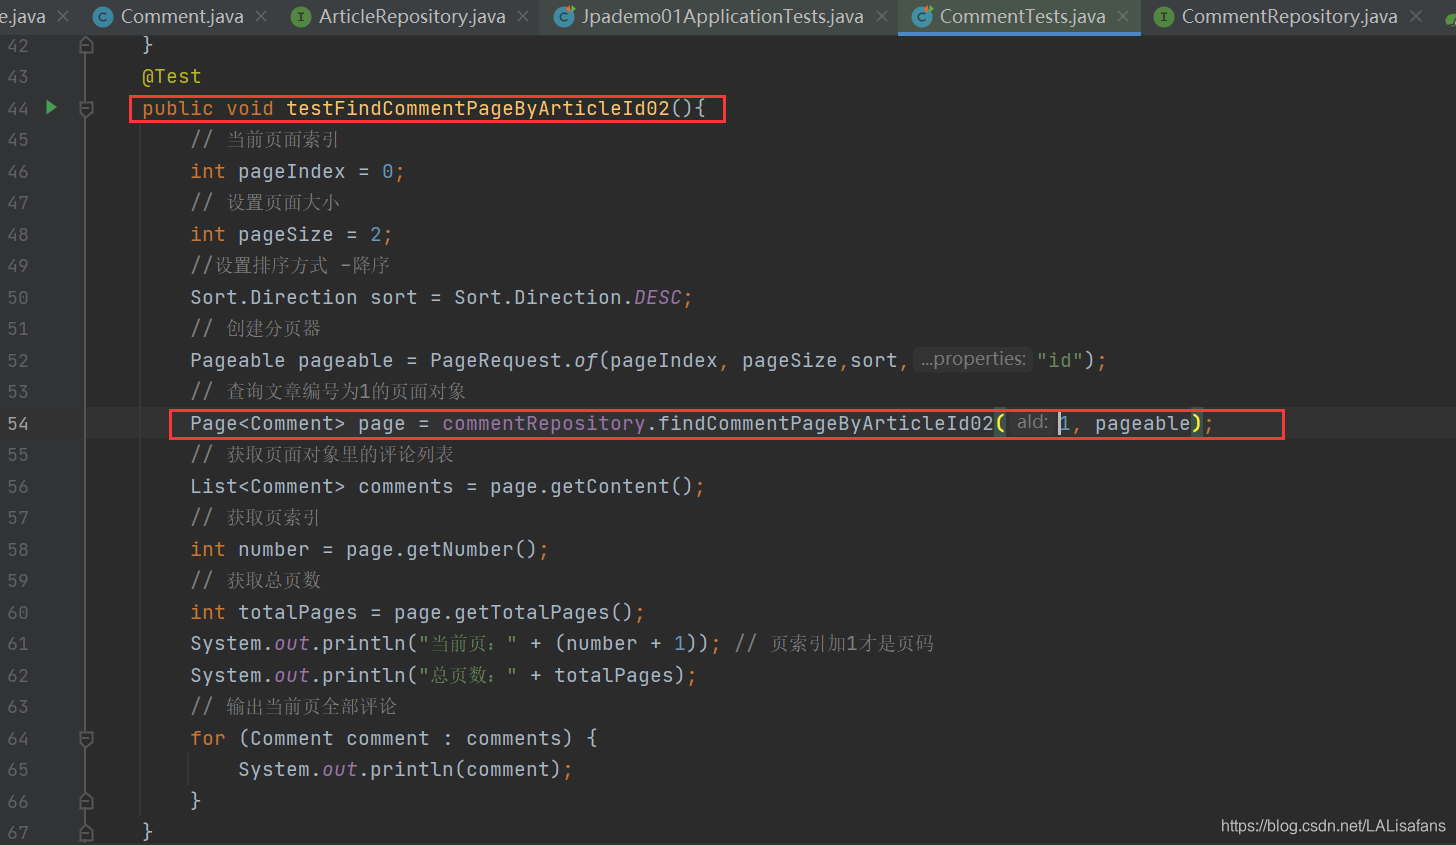
Task: Click line number 52 in the gutter
Action: pos(18,360)
